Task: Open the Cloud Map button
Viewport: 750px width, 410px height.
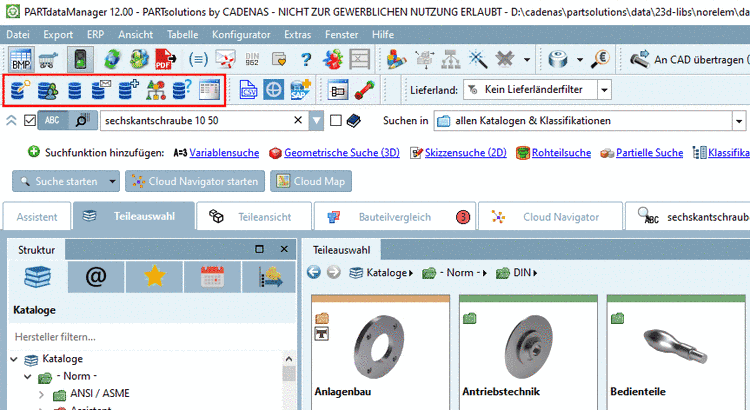Action: (311, 181)
